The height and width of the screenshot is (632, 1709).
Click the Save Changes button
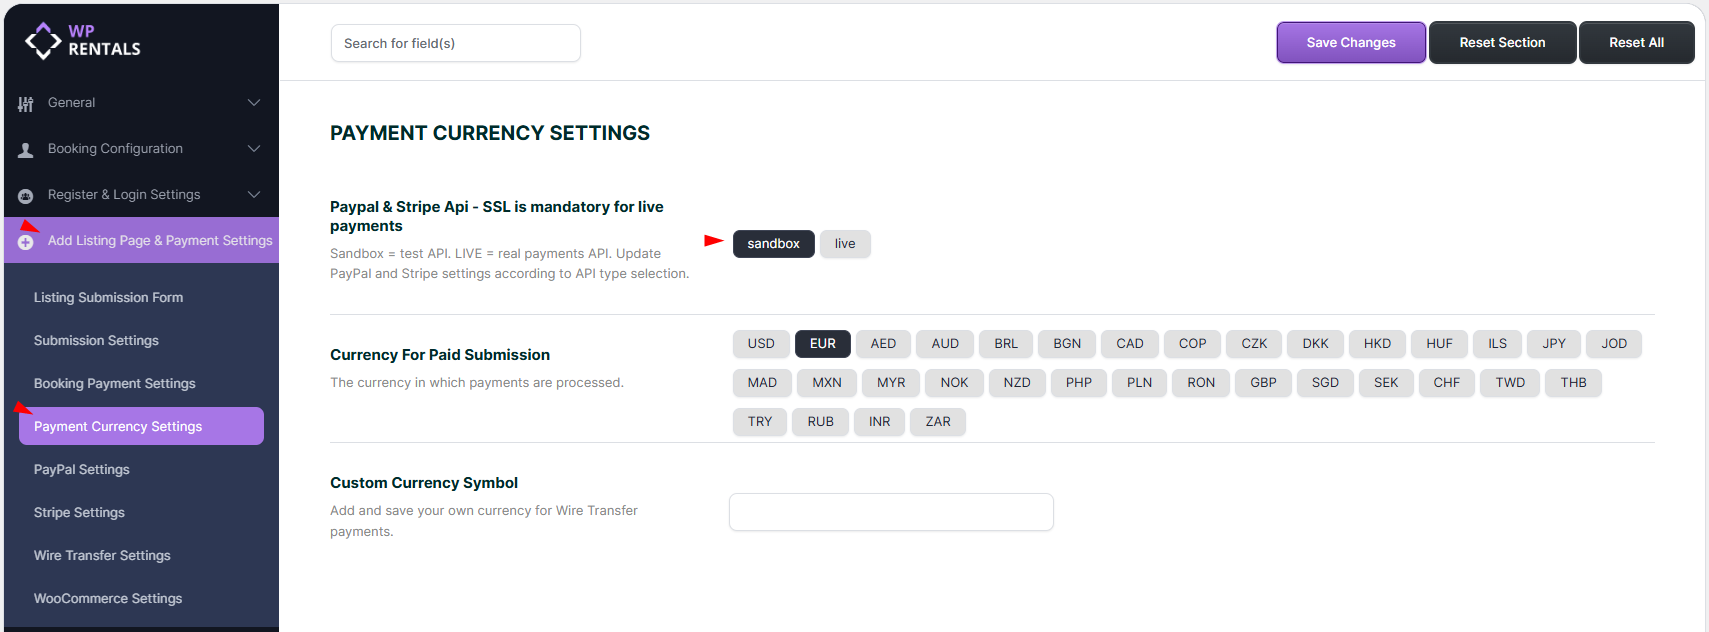click(x=1350, y=43)
